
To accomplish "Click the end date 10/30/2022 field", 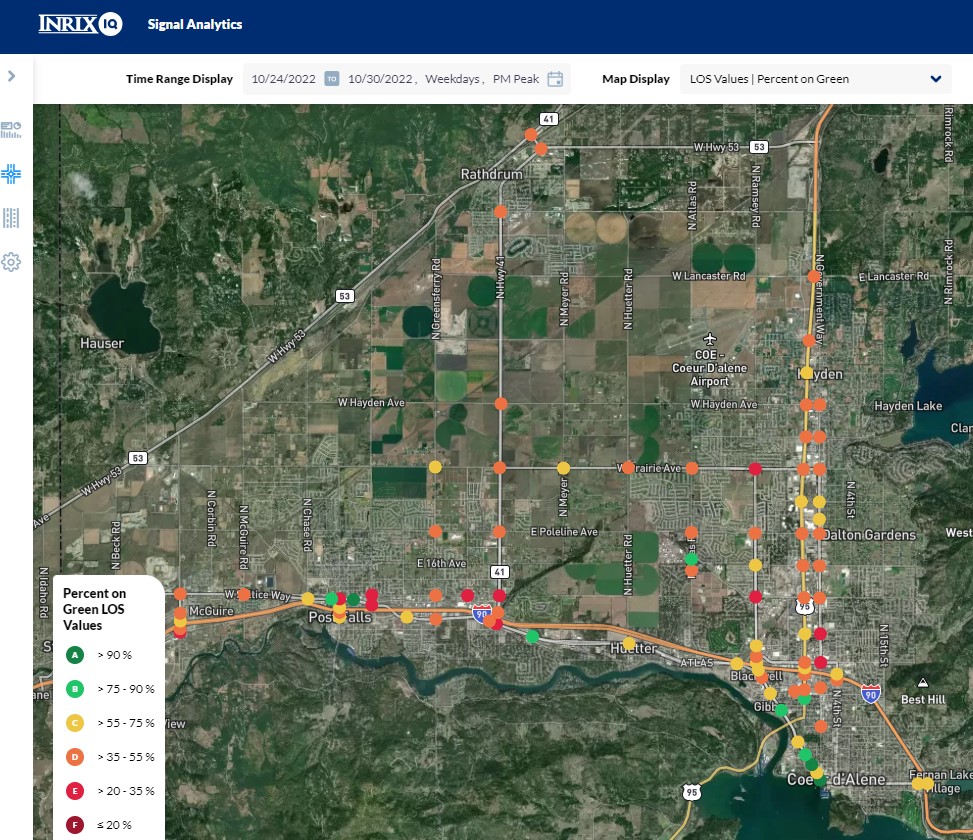I will [x=380, y=79].
